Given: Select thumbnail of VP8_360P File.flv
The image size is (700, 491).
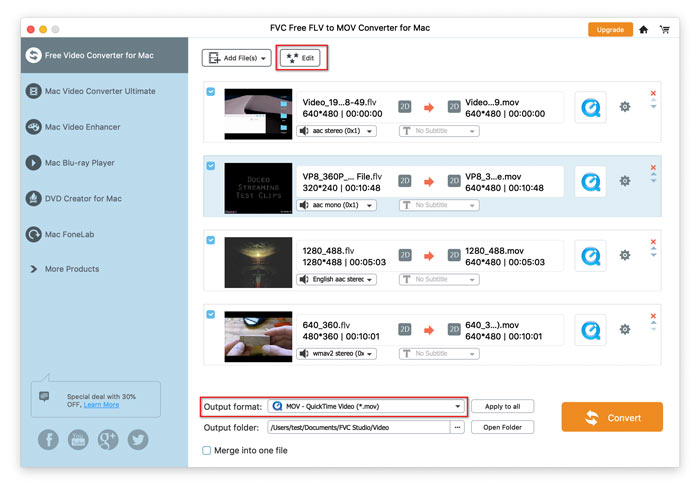Looking at the screenshot, I should 258,188.
